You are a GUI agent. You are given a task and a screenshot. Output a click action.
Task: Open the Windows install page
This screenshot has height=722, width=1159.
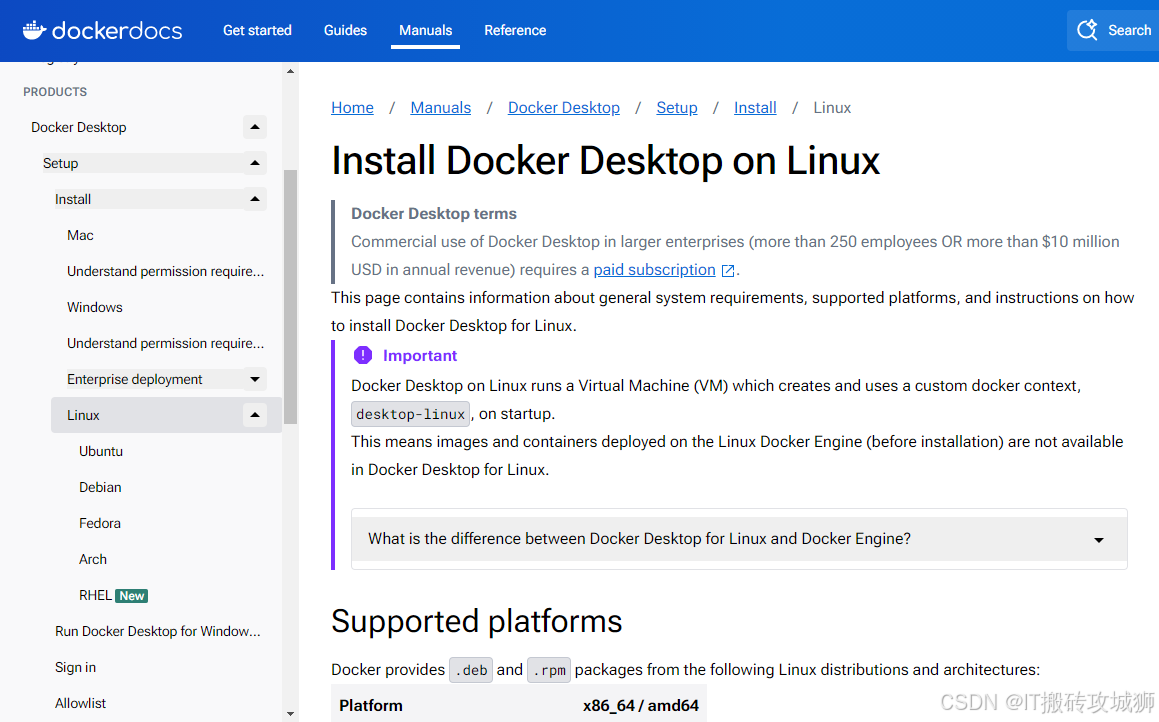[95, 307]
